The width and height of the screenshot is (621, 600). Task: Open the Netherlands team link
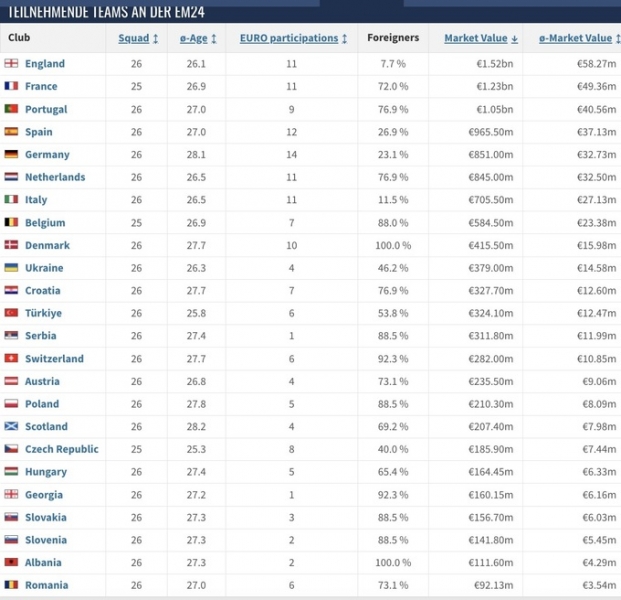tap(55, 177)
